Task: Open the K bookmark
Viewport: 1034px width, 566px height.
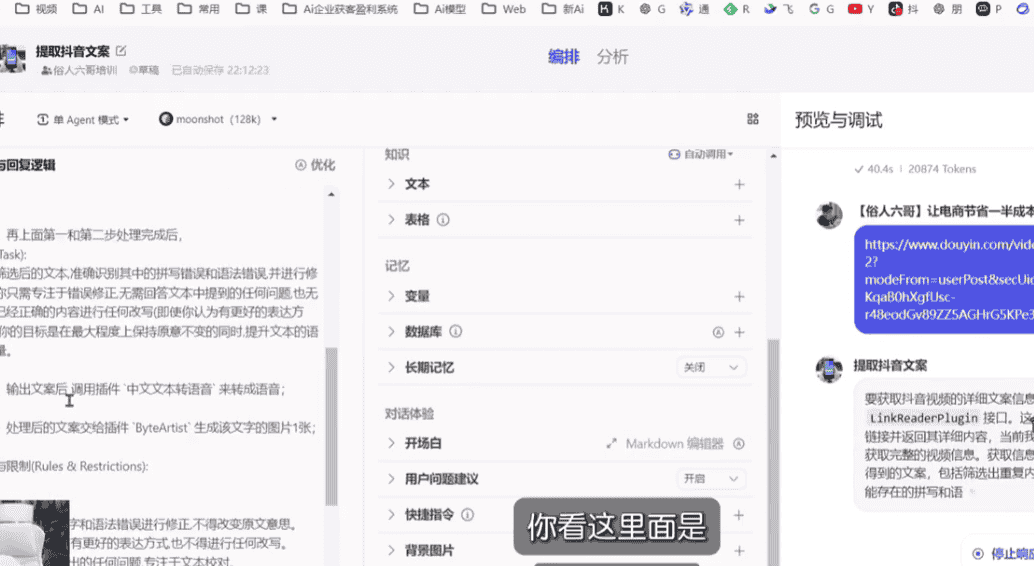Action: click(611, 9)
